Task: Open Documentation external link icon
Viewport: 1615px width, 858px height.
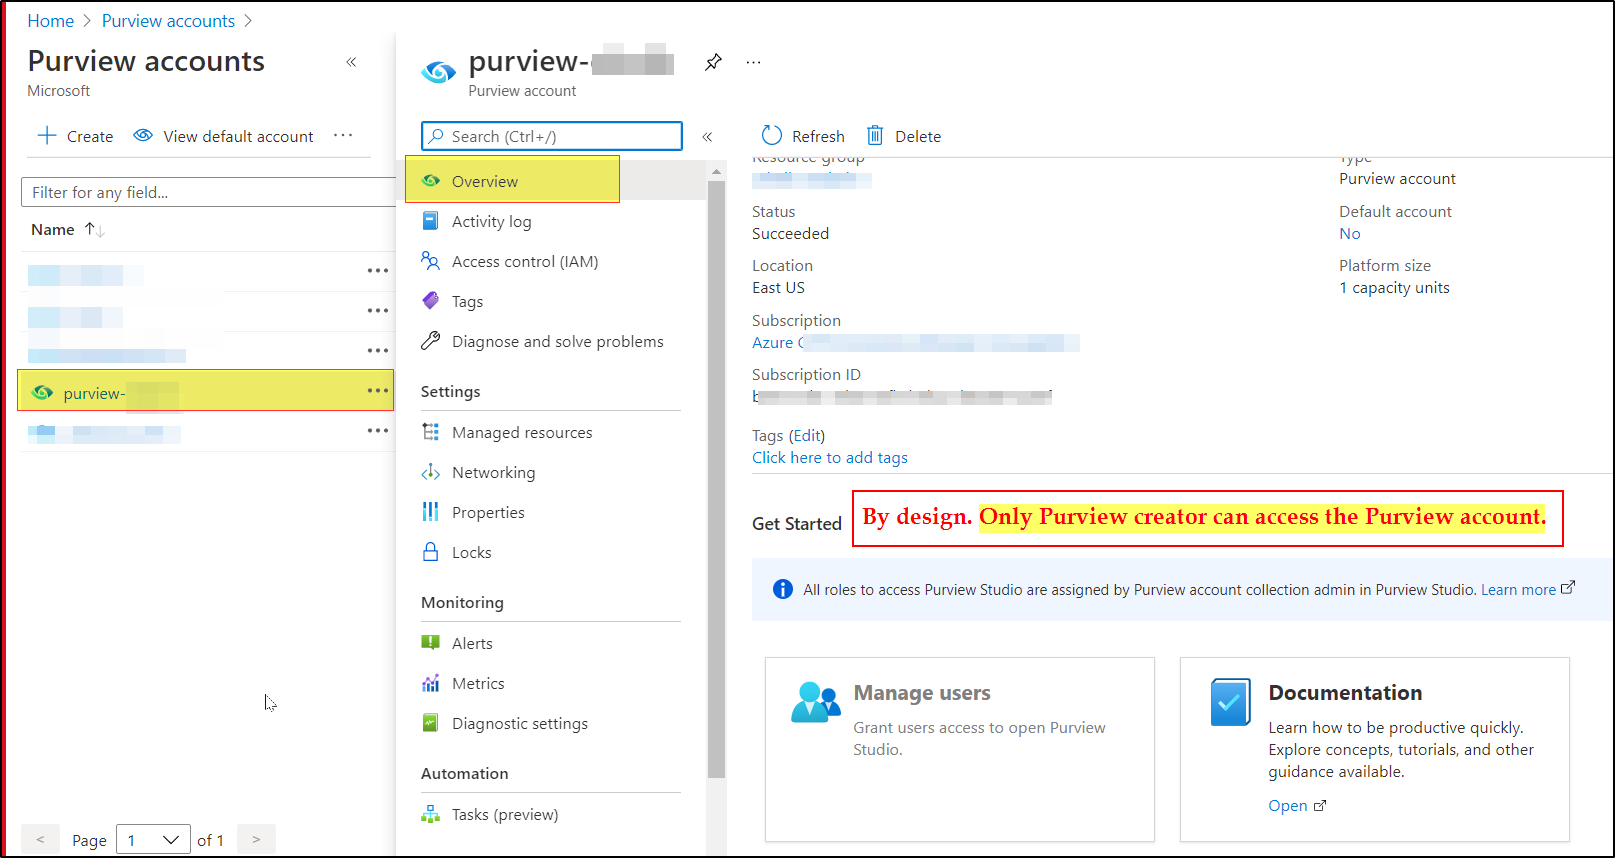Action: click(1320, 805)
